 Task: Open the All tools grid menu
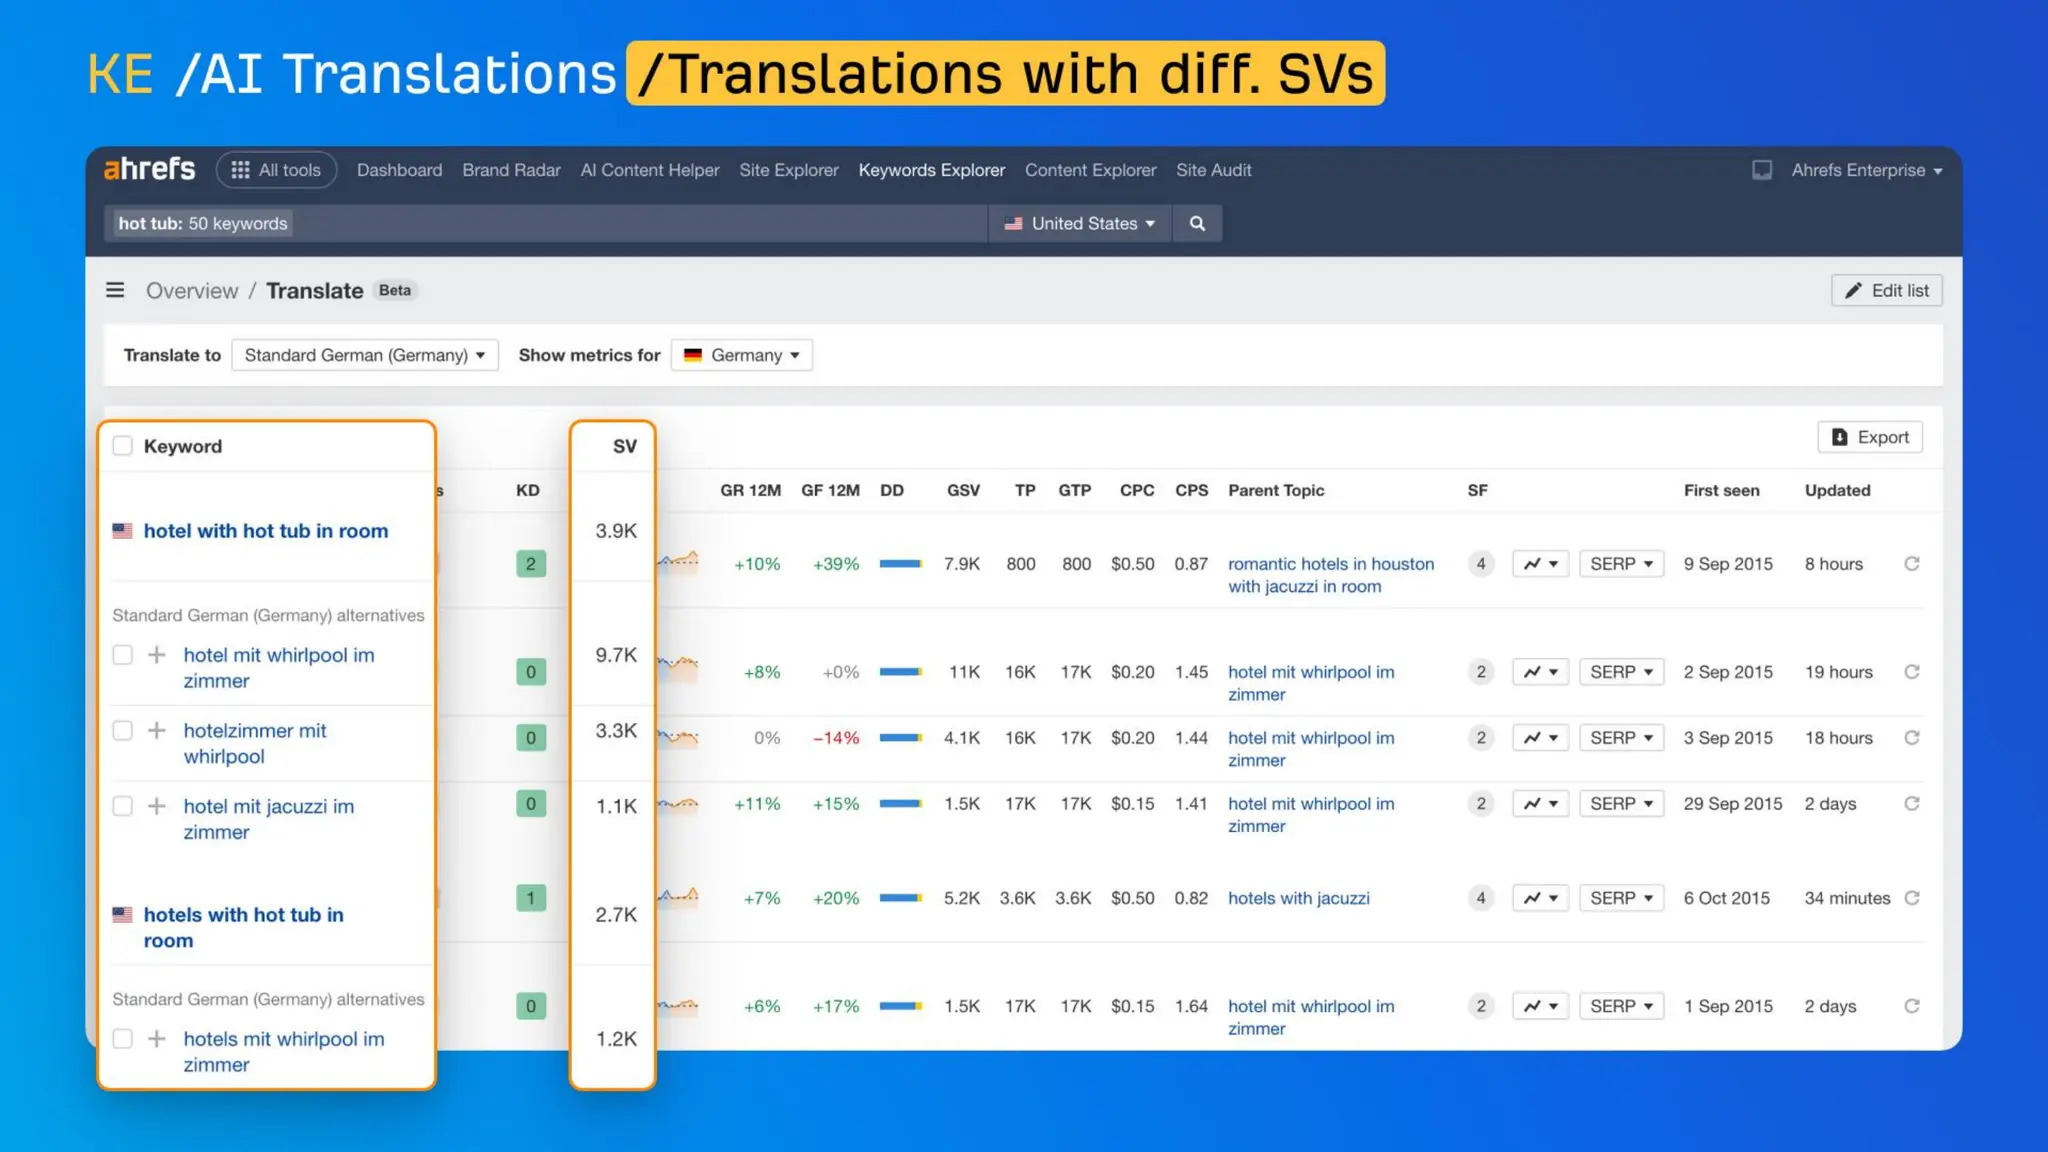point(276,170)
